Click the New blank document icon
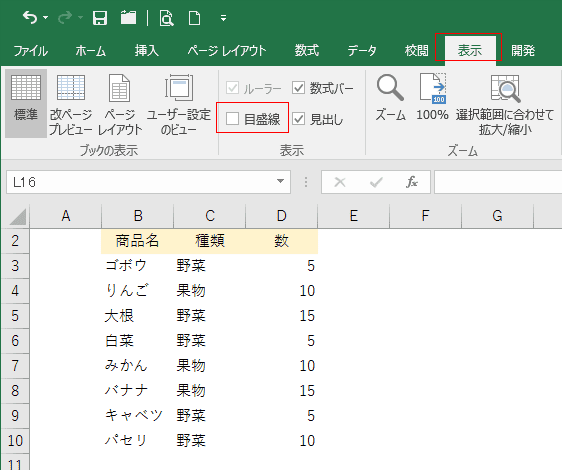Viewport: 562px width, 470px height. pyautogui.click(x=194, y=18)
